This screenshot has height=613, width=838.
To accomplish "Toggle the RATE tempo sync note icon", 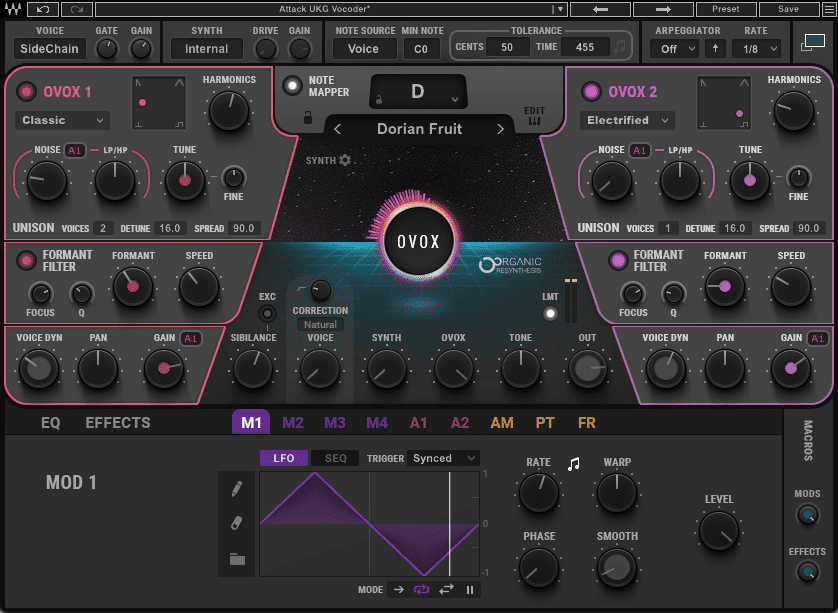I will pyautogui.click(x=573, y=464).
